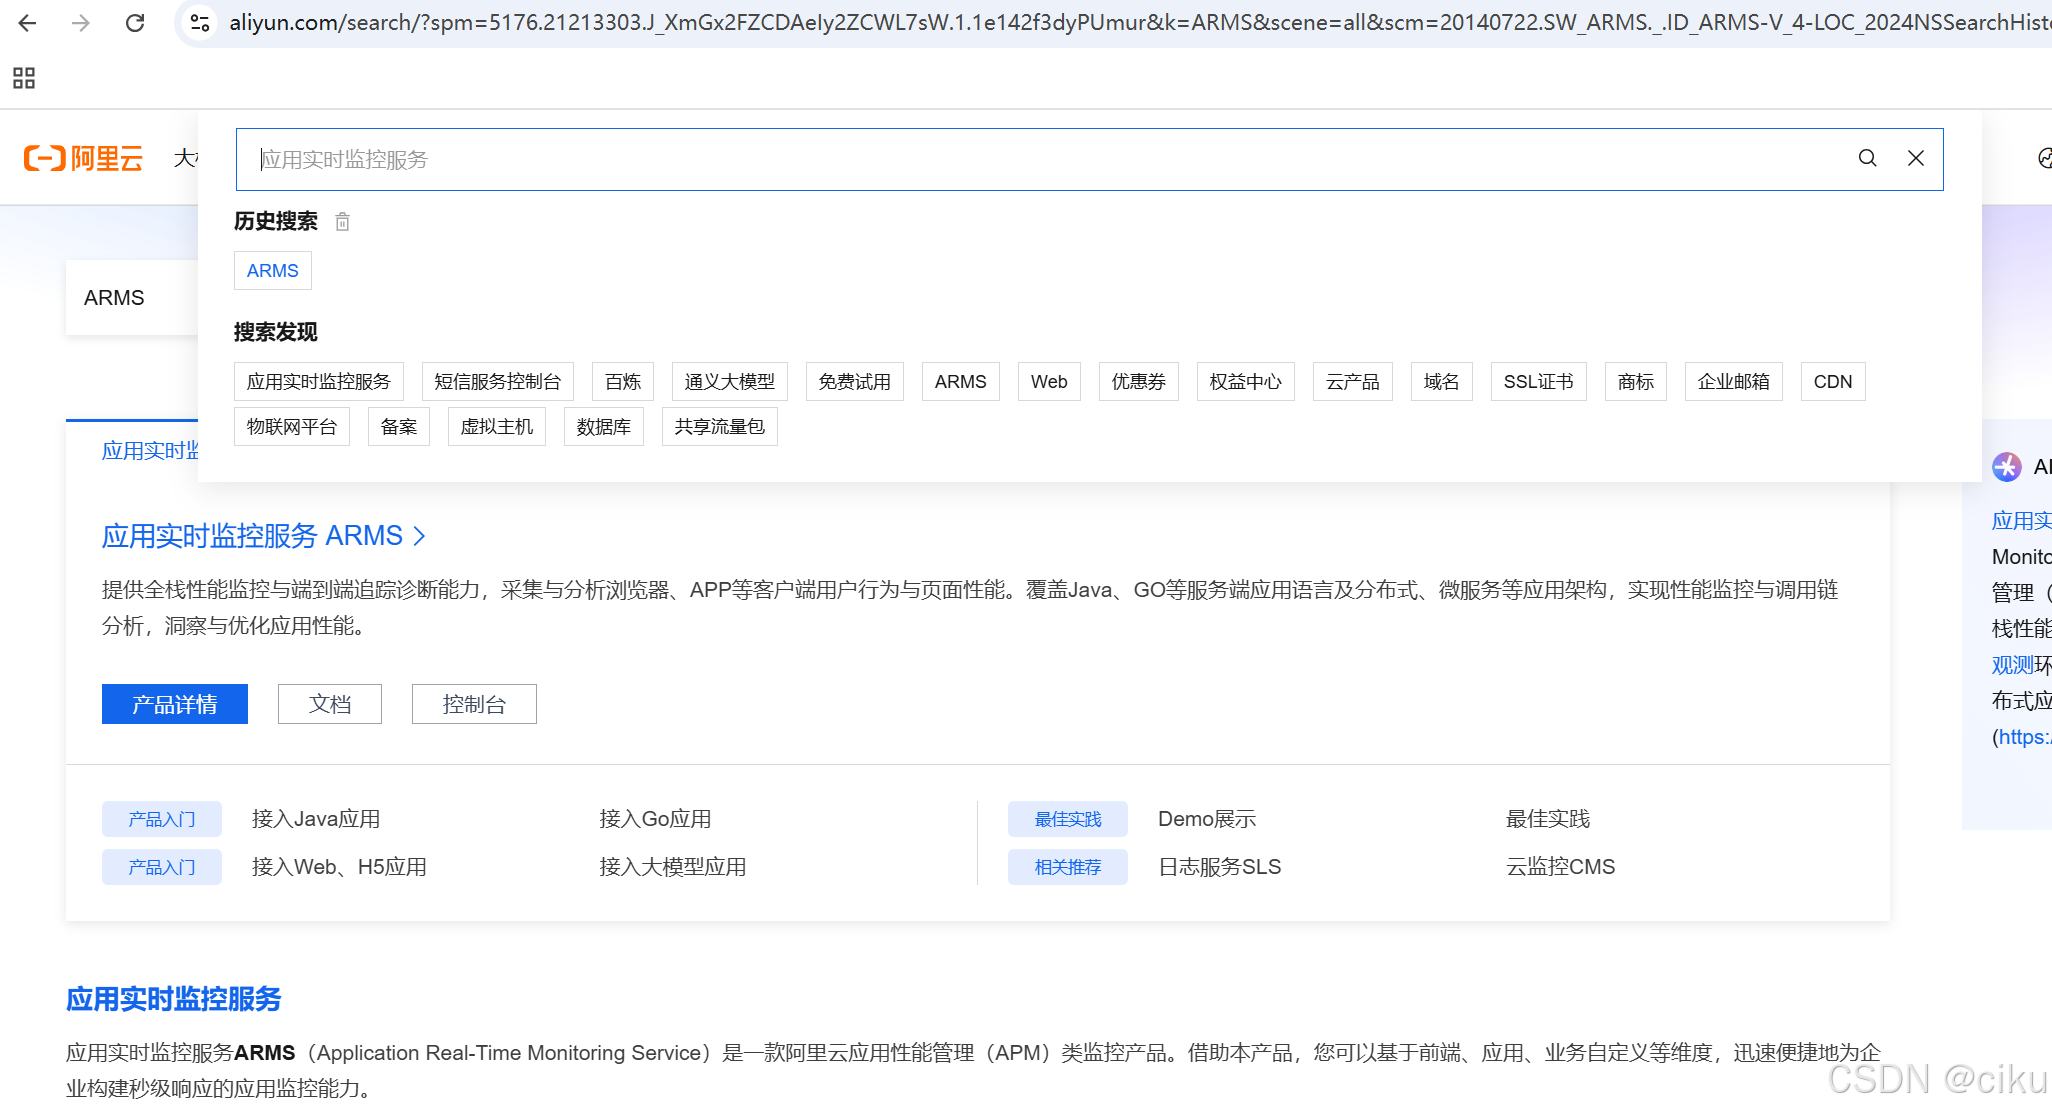Open 应用实时监控服务 ARMS product link
This screenshot has height=1113, width=2052.
tap(264, 536)
